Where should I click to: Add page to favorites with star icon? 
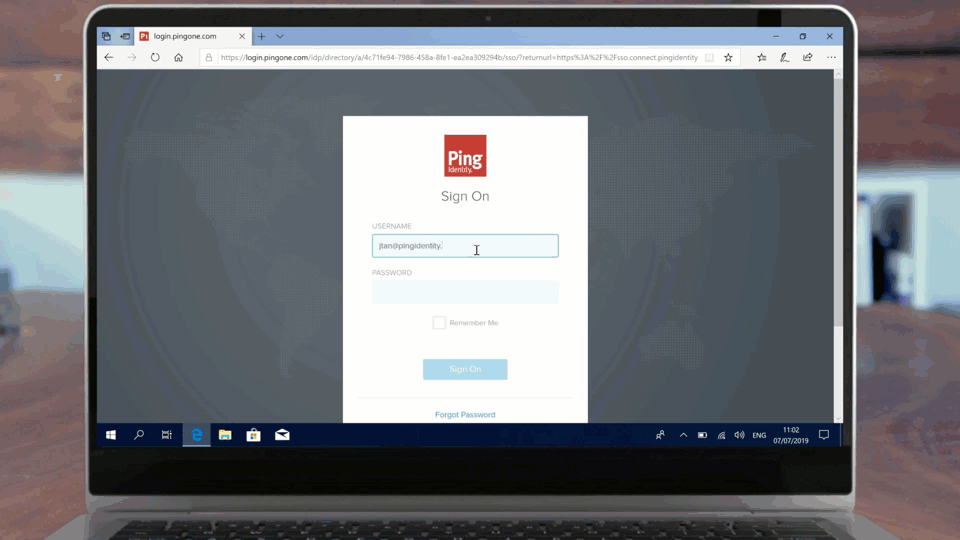pyautogui.click(x=728, y=58)
